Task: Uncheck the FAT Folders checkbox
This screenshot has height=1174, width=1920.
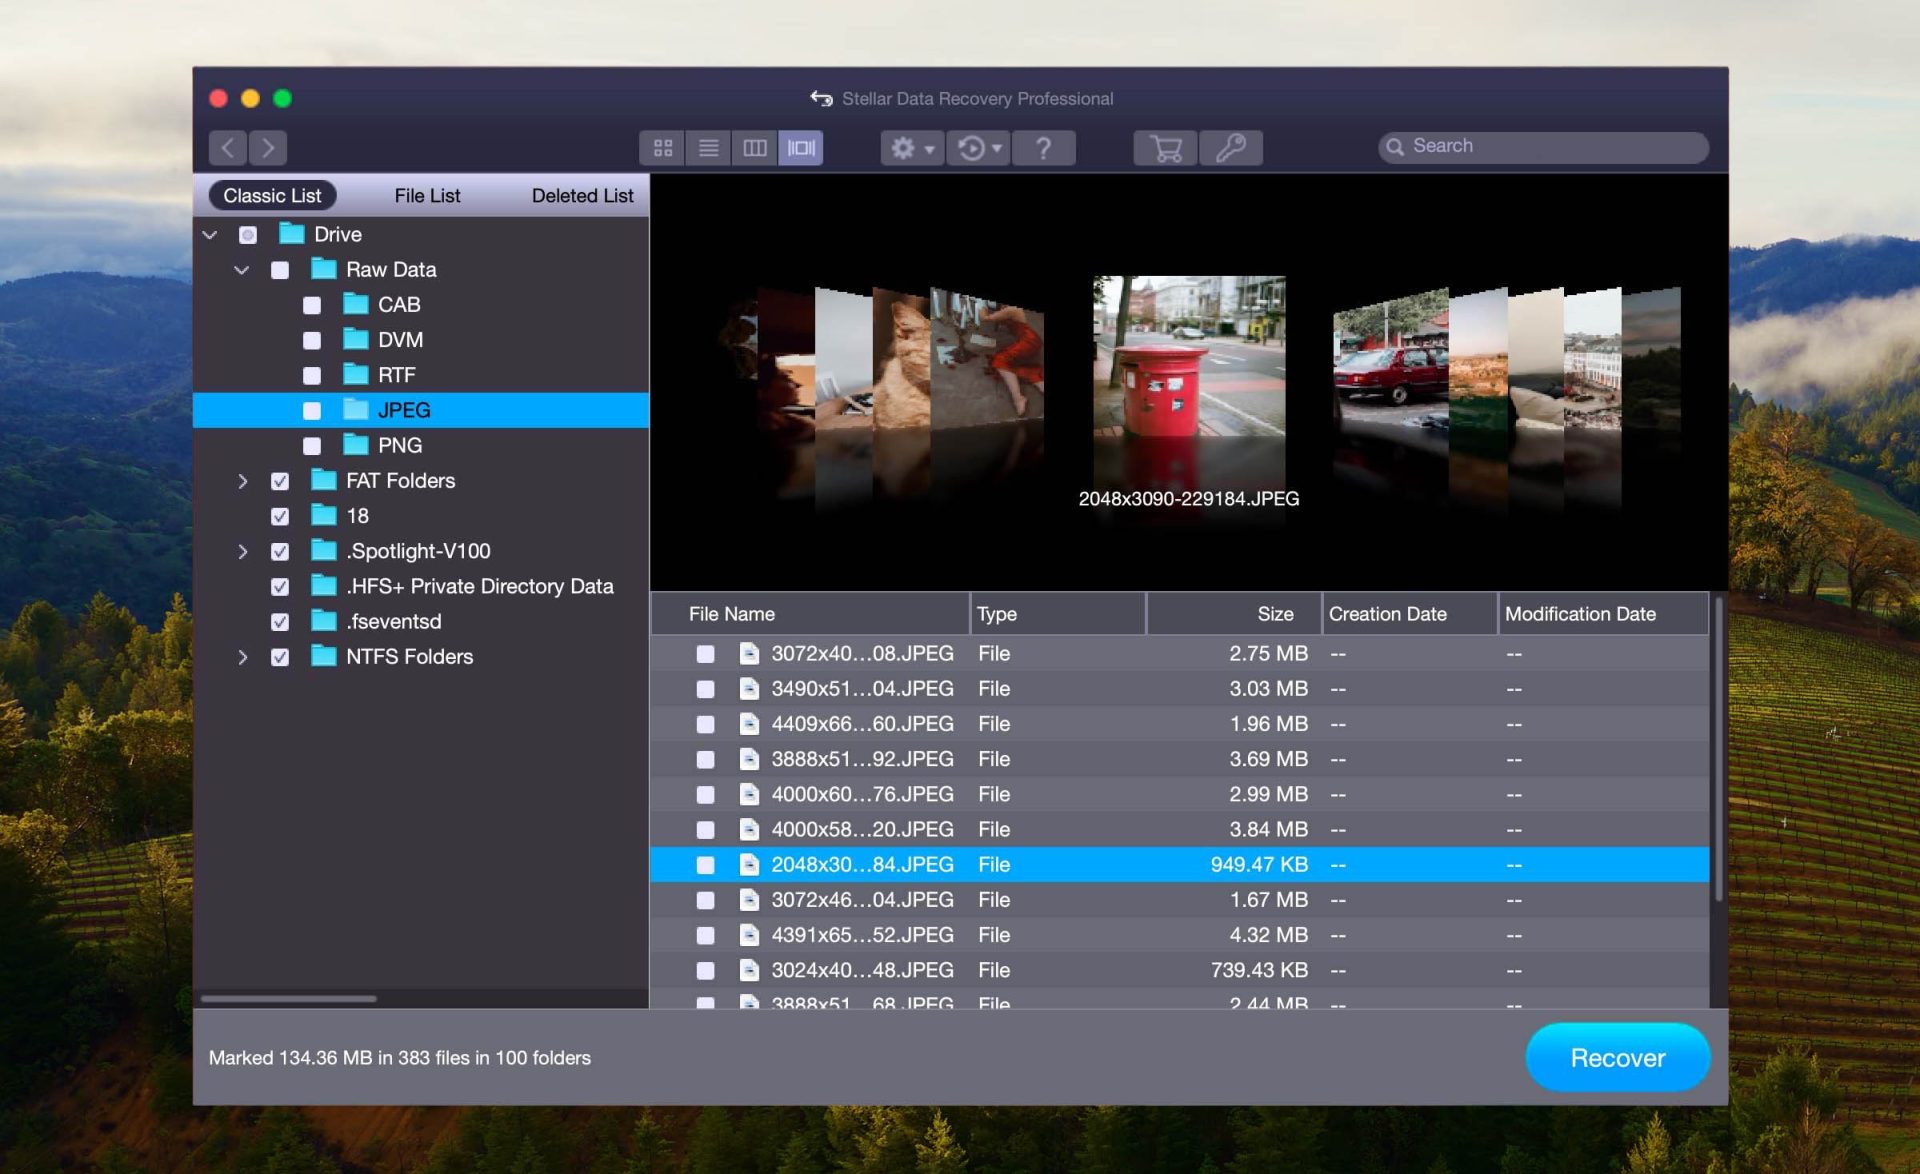Action: point(281,480)
